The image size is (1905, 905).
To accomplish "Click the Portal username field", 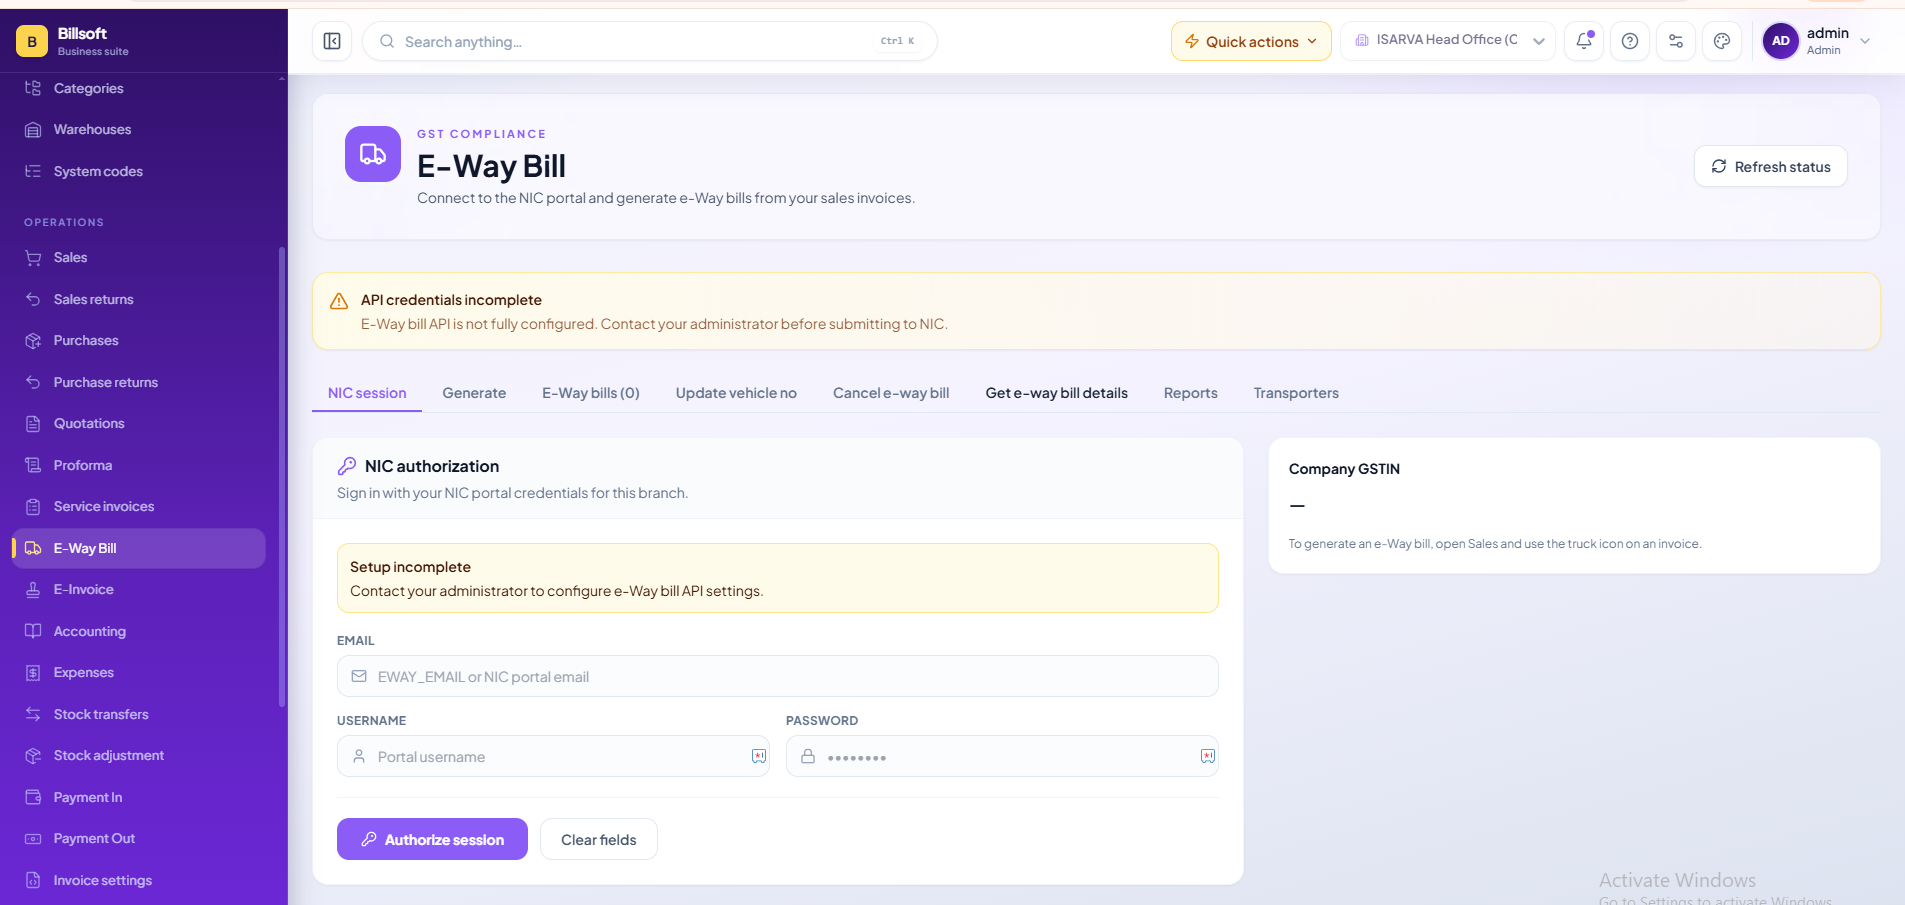I will [553, 756].
